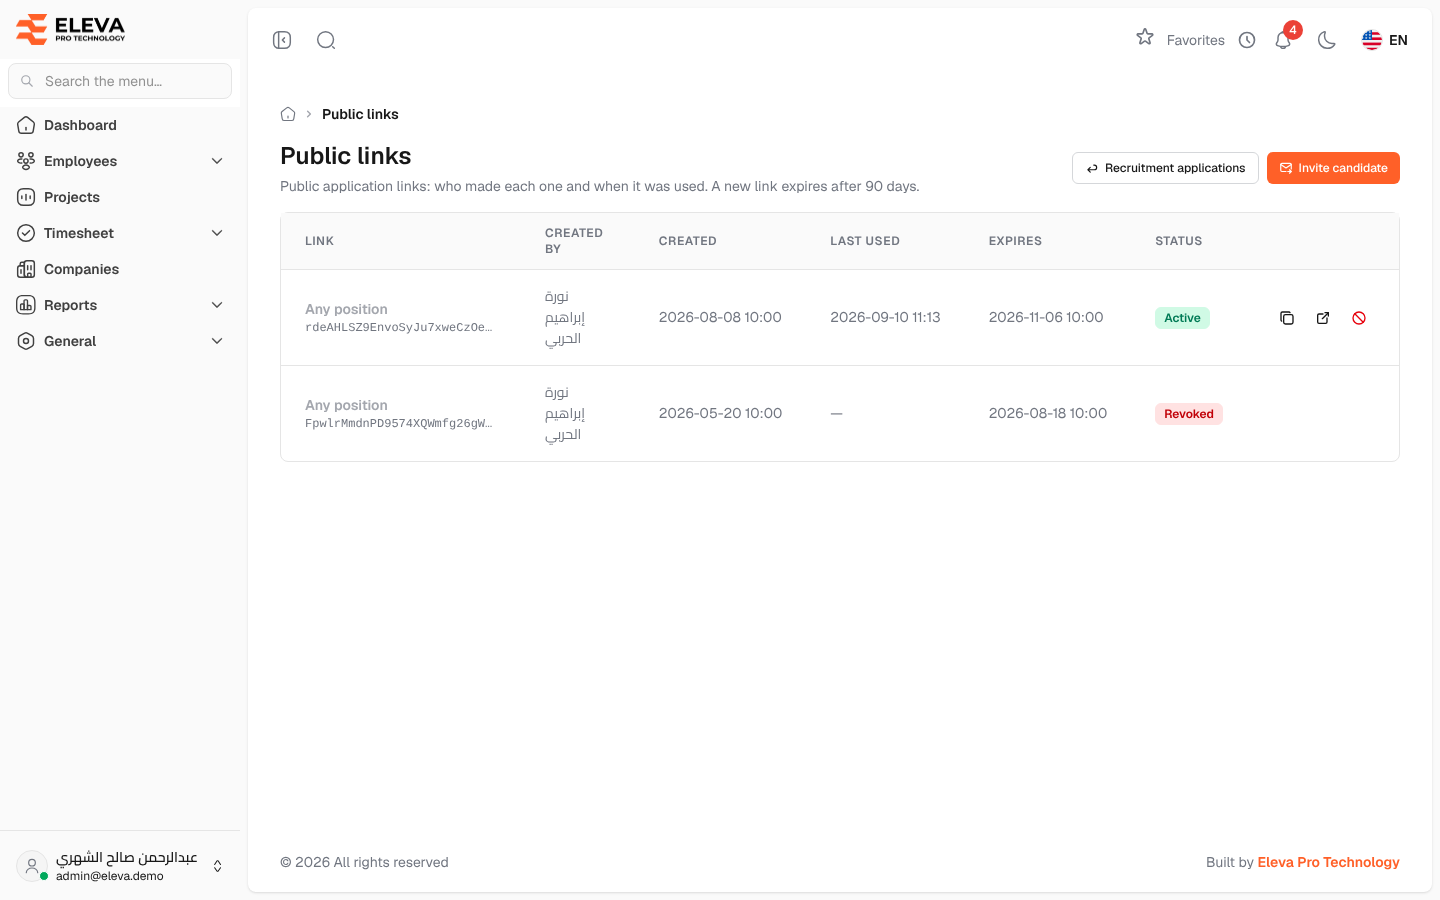
Task: Click the Employees sidebar icon
Action: 26,161
